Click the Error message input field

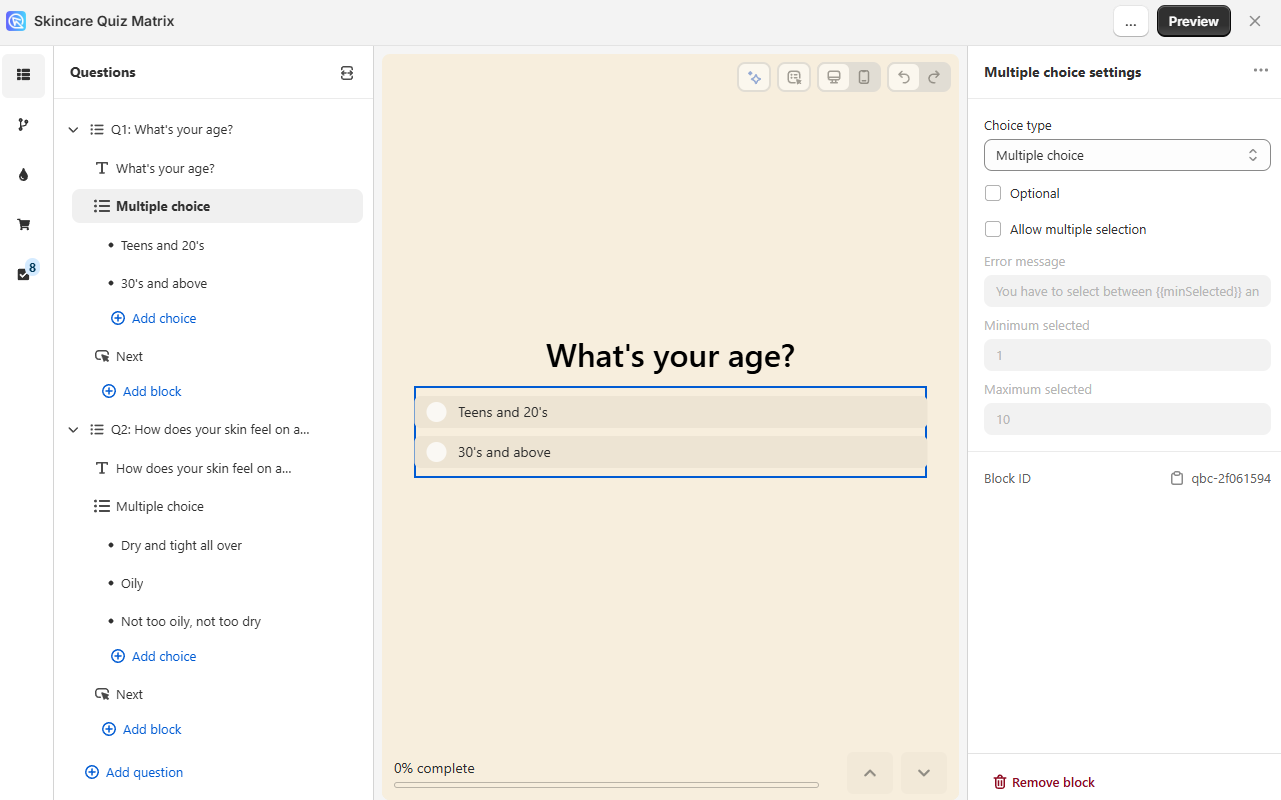click(x=1127, y=291)
